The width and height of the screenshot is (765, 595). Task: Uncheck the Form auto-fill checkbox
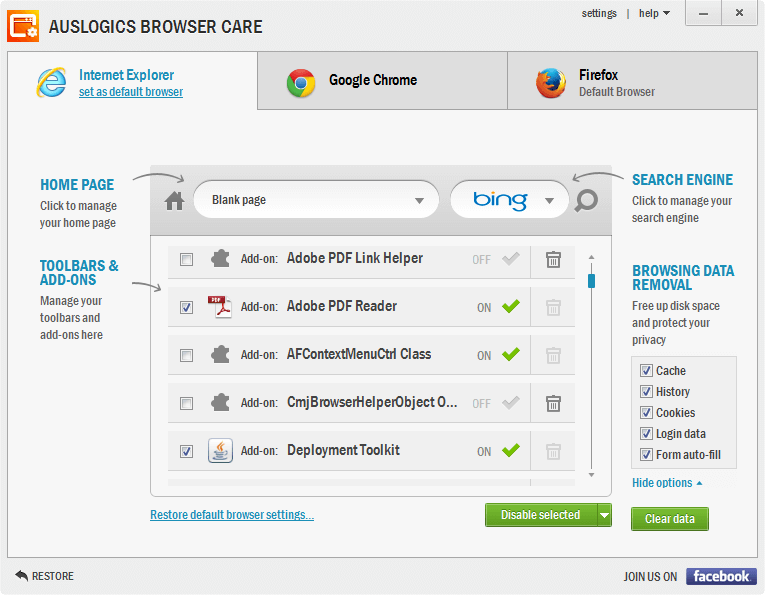[x=646, y=455]
